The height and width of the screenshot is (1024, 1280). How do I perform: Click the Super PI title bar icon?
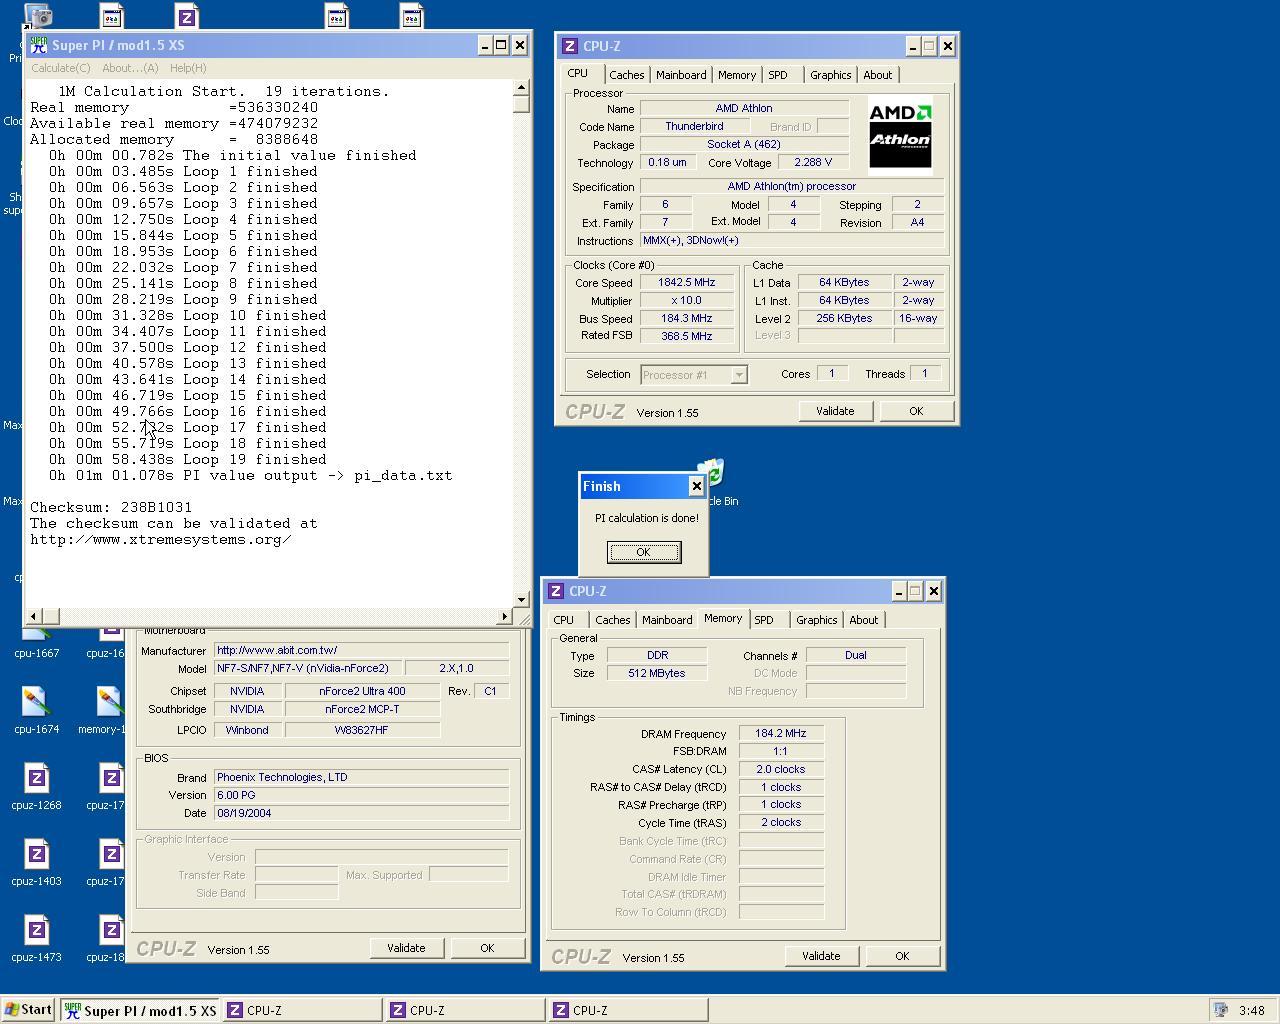pos(38,45)
